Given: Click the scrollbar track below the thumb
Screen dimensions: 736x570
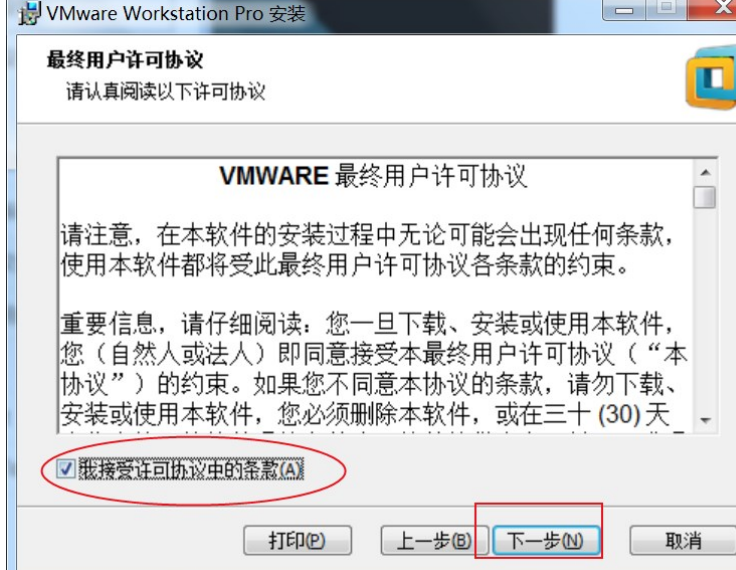Looking at the screenshot, I should 705,309.
